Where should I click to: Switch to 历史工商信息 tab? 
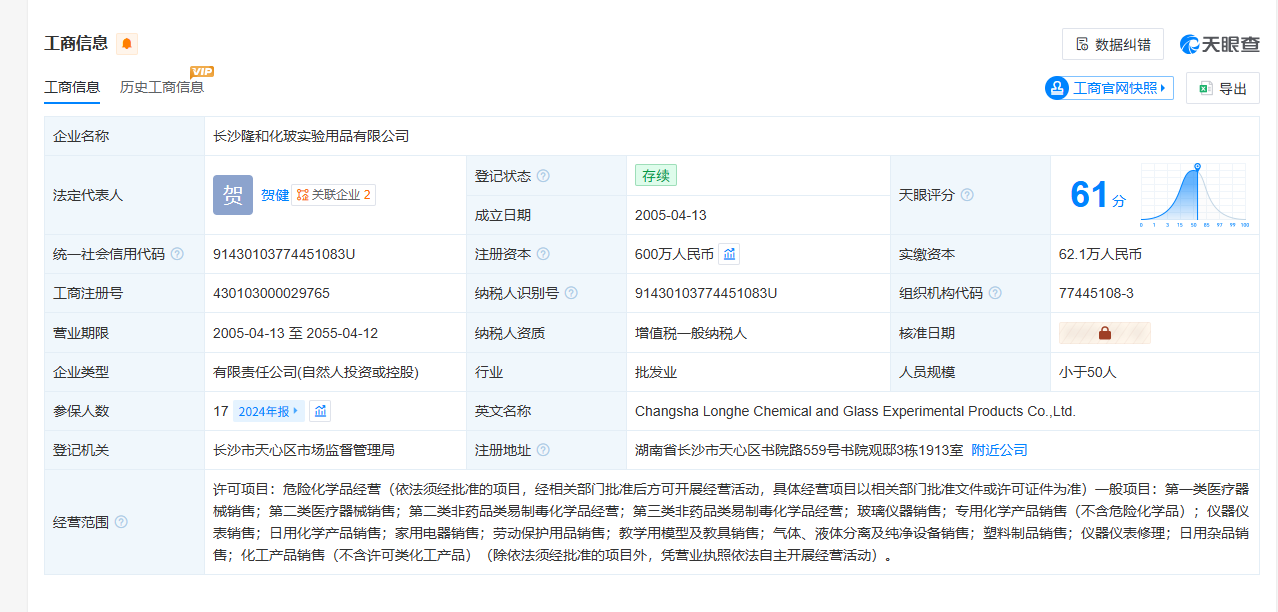(162, 87)
